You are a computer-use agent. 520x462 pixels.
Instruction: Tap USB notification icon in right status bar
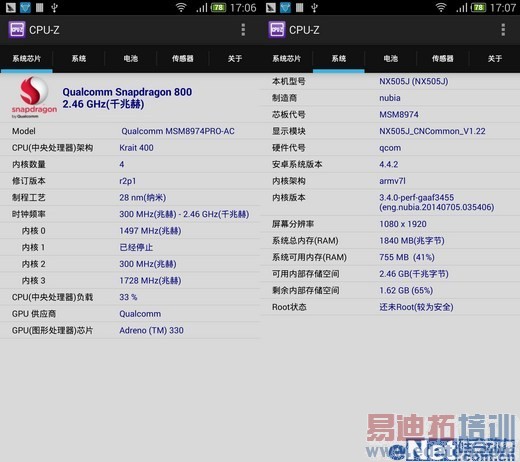314,7
